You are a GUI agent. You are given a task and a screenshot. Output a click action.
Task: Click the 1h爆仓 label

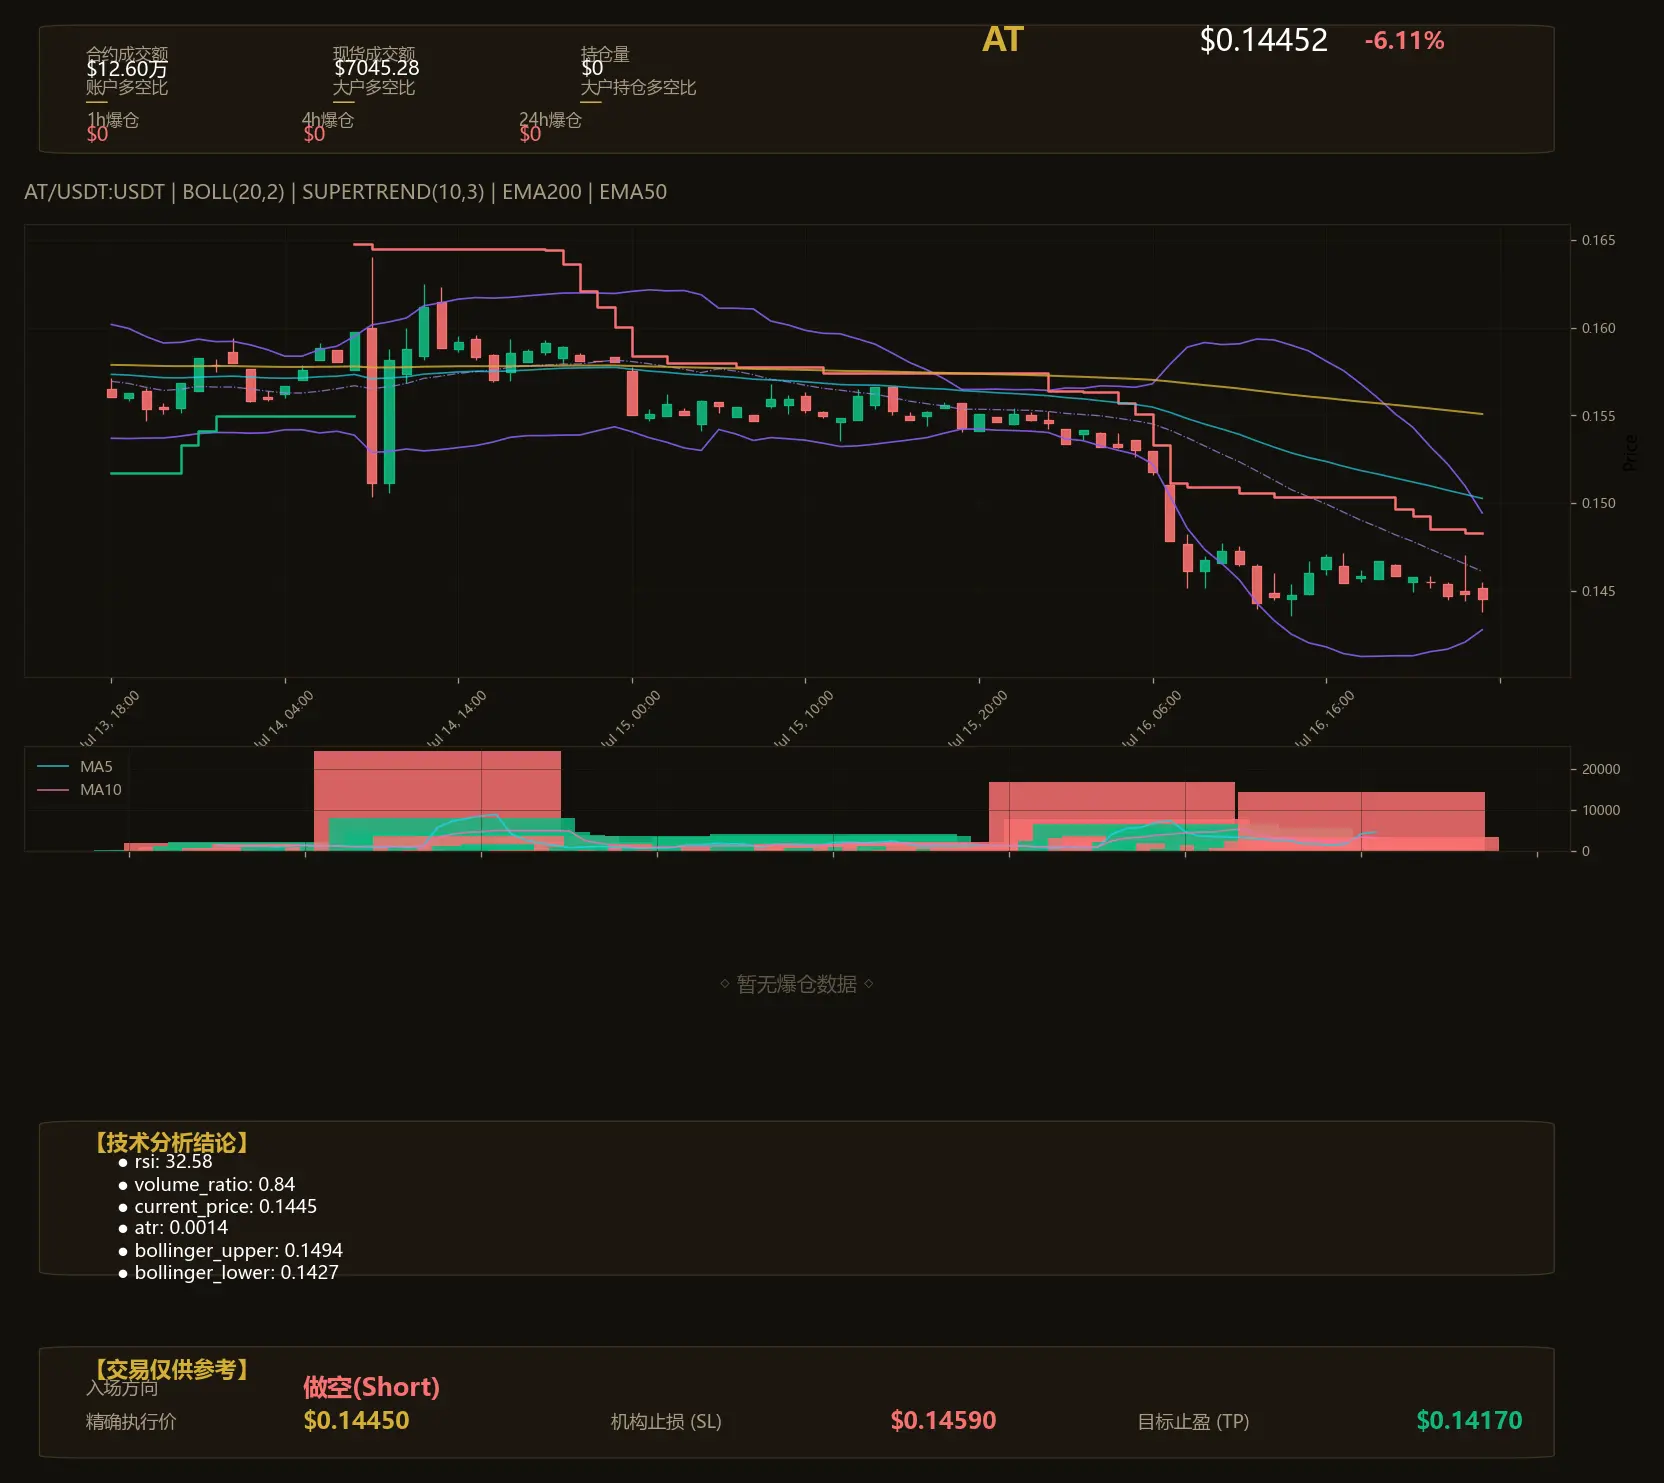coord(113,120)
